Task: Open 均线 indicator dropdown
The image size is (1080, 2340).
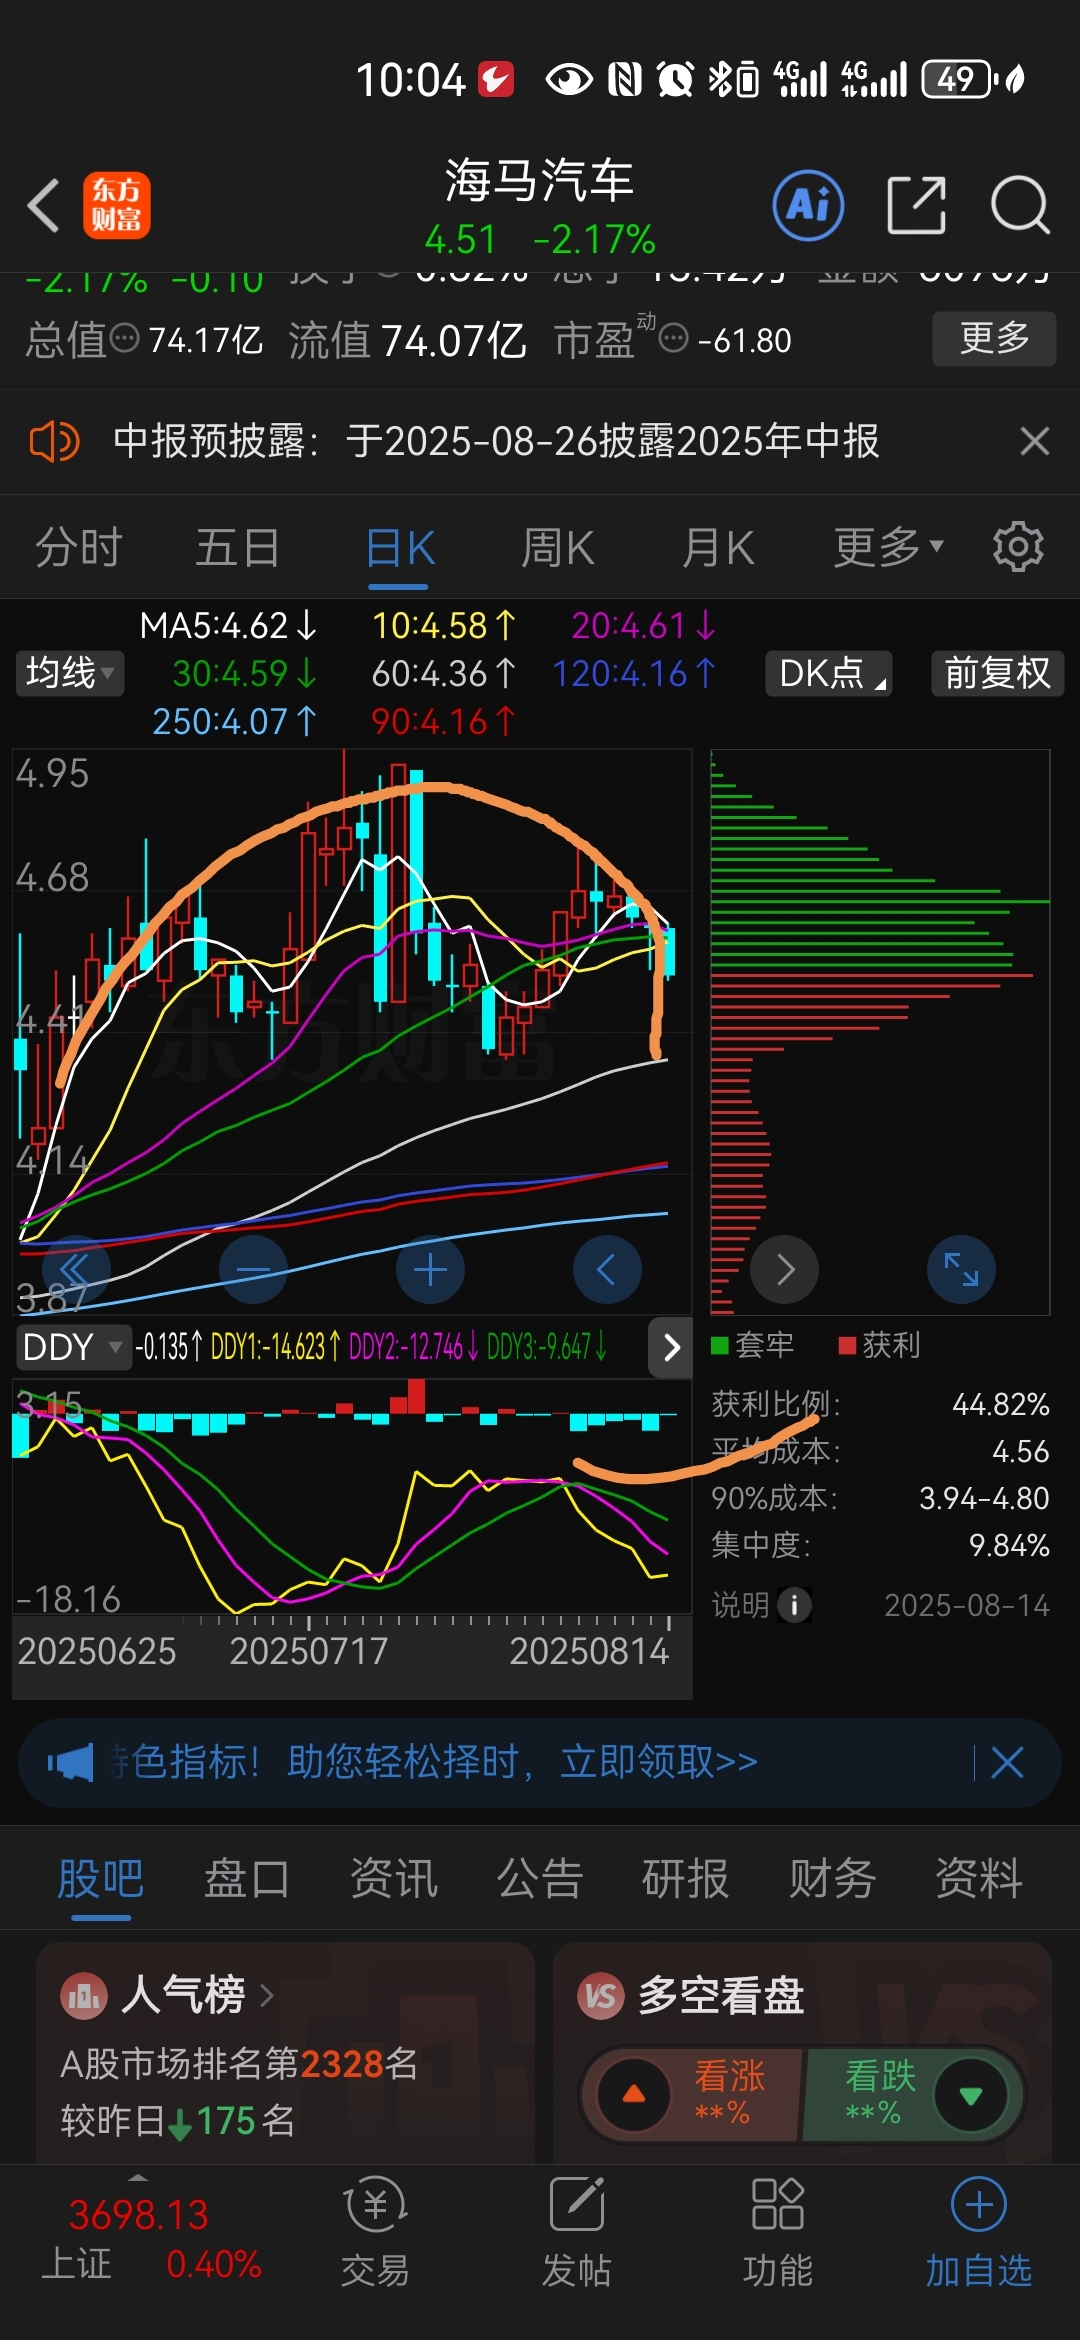Action: (69, 673)
